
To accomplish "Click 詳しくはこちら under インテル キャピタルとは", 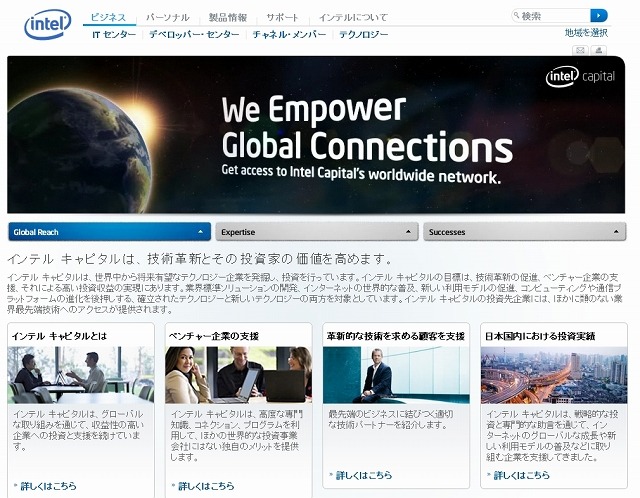I will click(48, 486).
